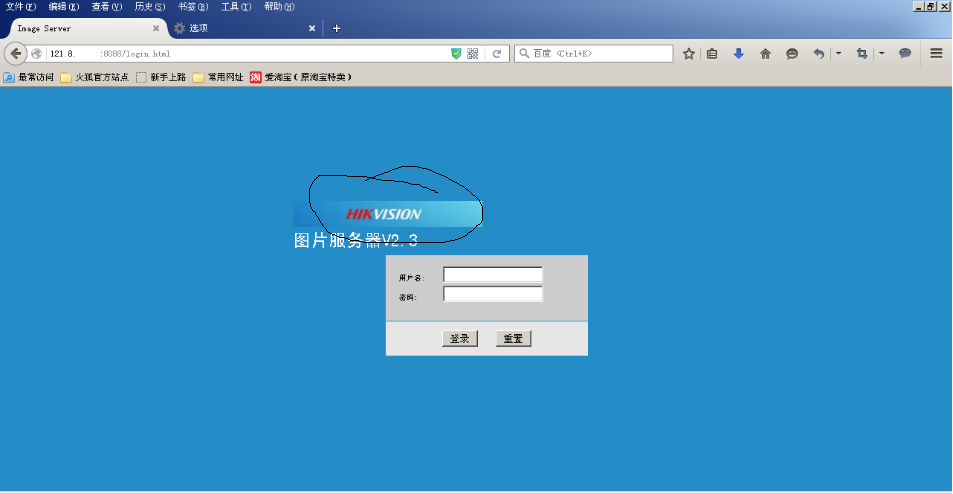Open a new tab with the plus button
The height and width of the screenshot is (494, 953).
[x=336, y=28]
